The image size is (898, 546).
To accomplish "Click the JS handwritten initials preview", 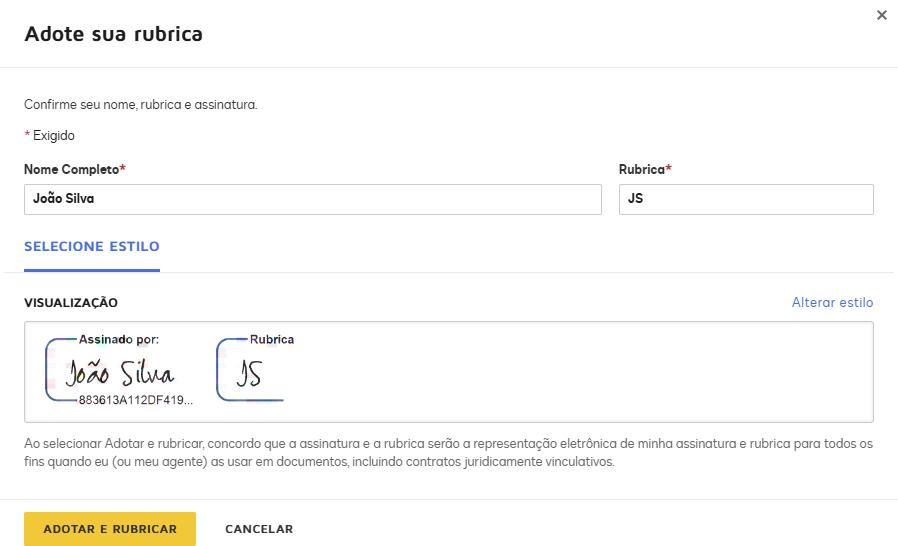I will point(249,374).
